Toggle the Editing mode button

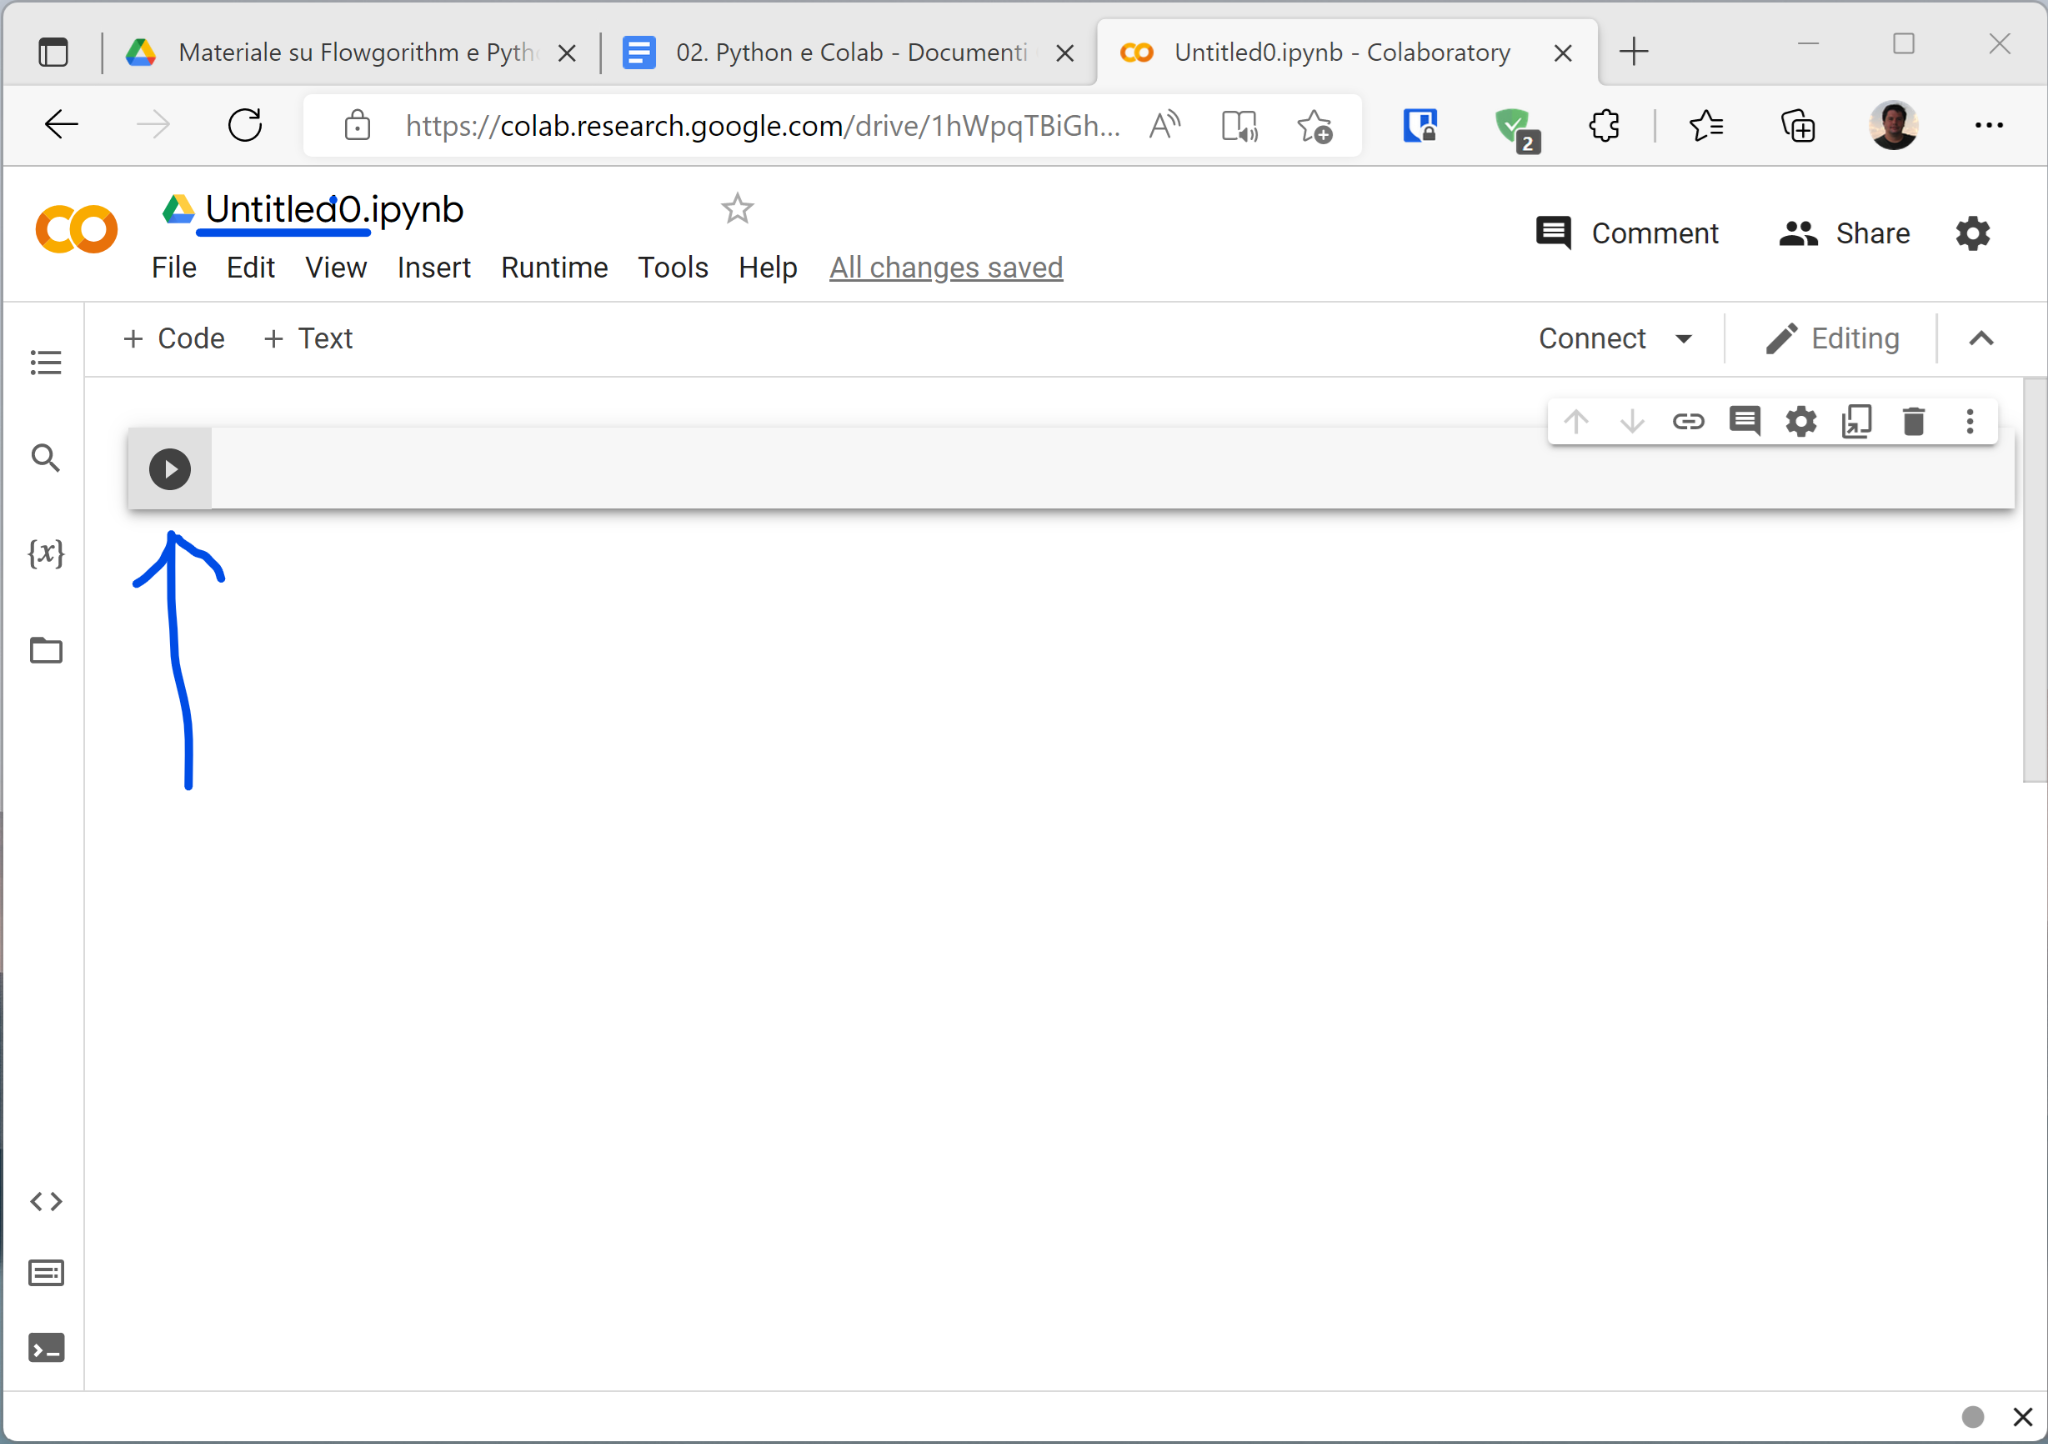coord(1833,339)
